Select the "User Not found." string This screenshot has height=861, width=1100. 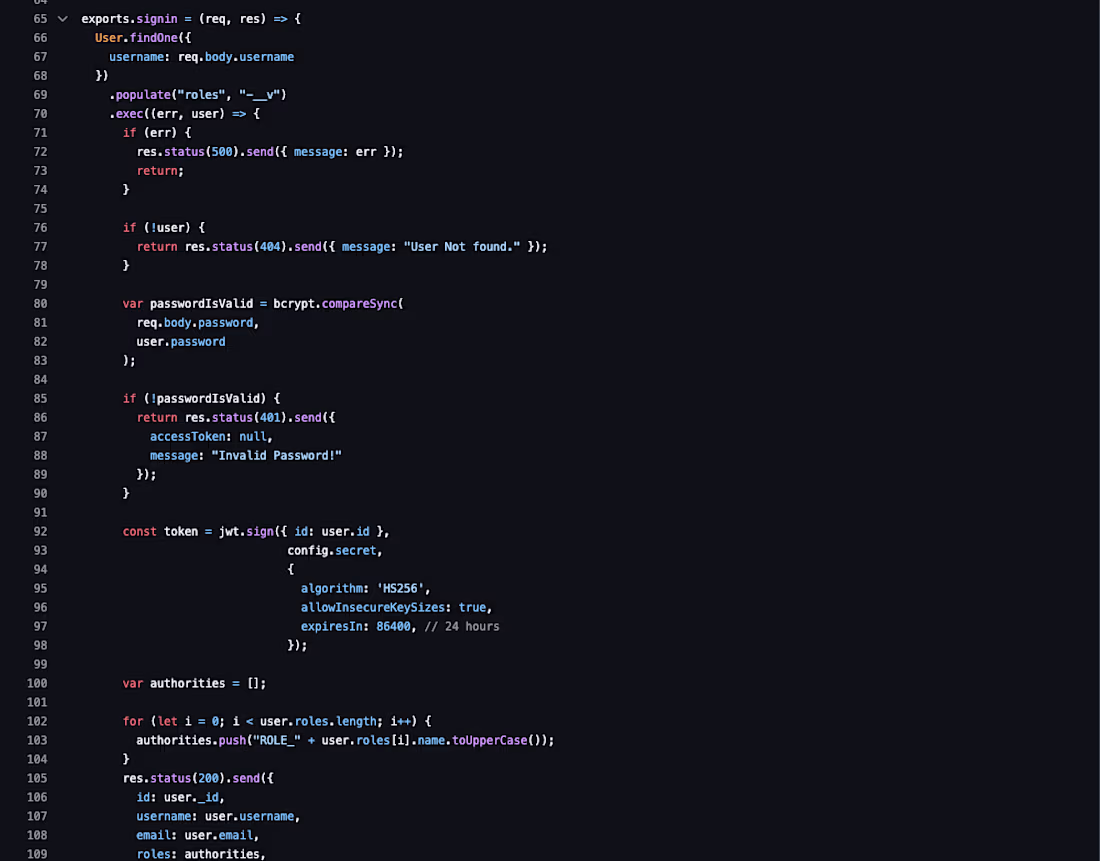(x=462, y=246)
